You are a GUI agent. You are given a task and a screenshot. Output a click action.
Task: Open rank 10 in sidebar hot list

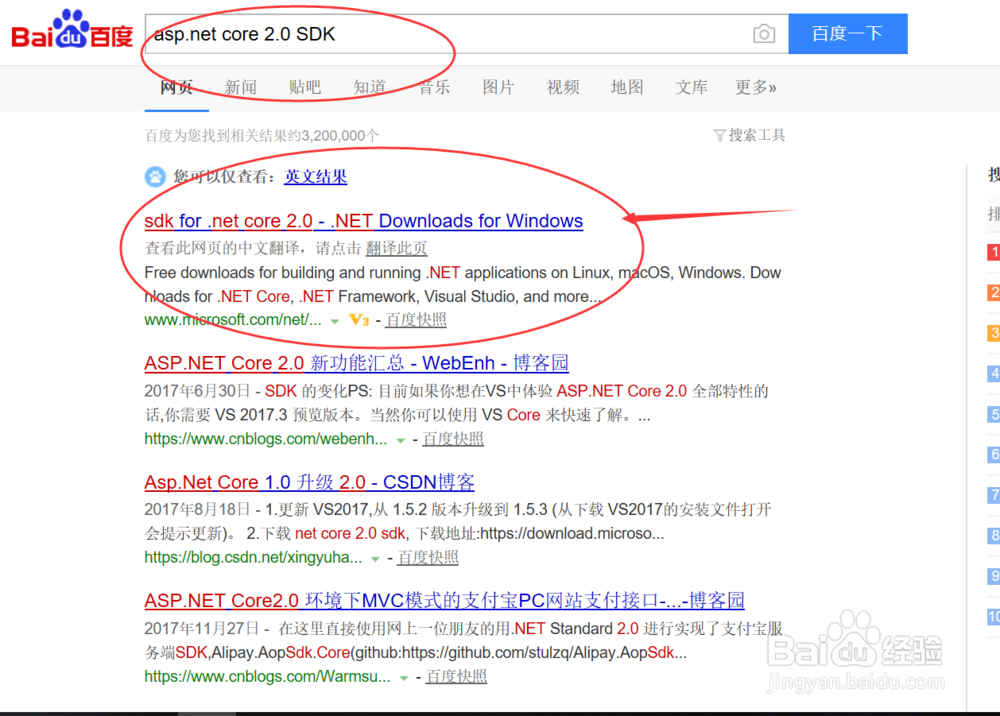(994, 617)
